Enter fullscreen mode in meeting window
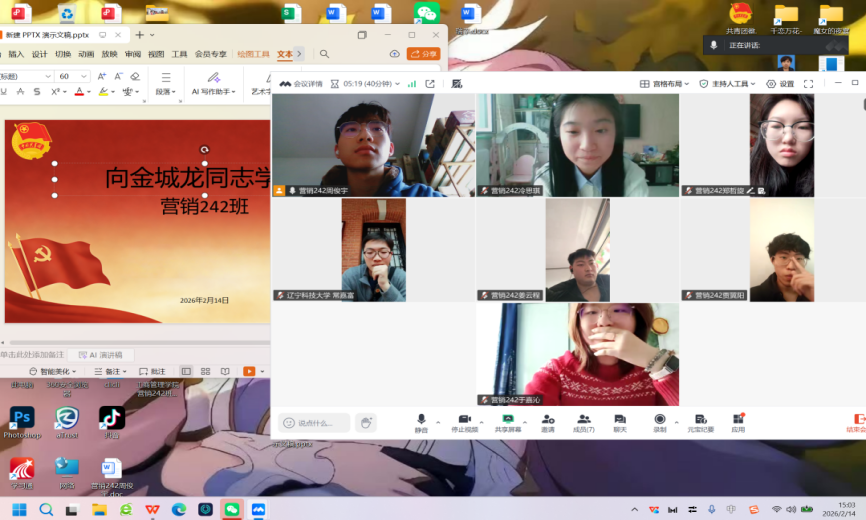 coord(808,84)
